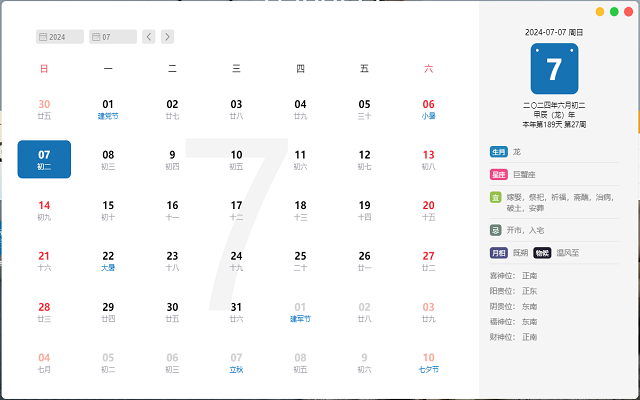Select July 10 初五
Screen dimensions: 640x400
[236, 160]
